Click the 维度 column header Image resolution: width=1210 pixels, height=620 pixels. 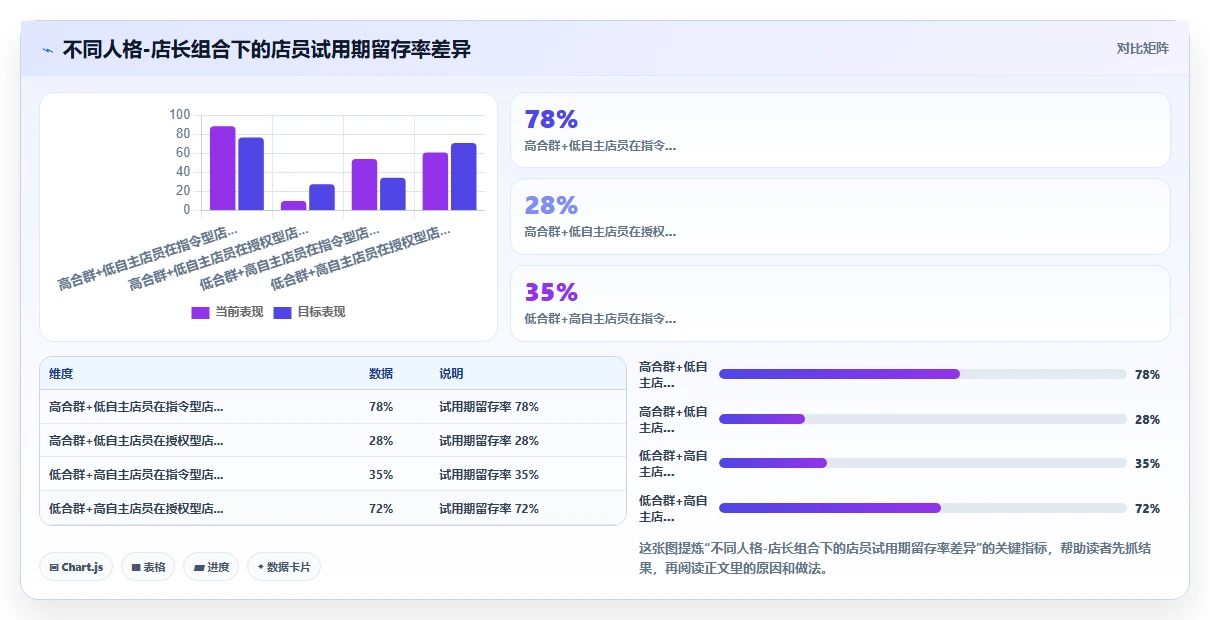click(61, 374)
